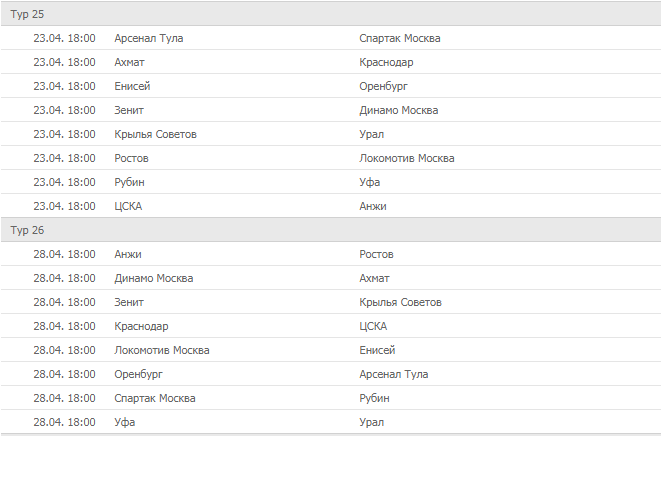Viewport: 663px width, 480px height.
Task: Select away team Ахмат in Тур 26
Action: [375, 278]
